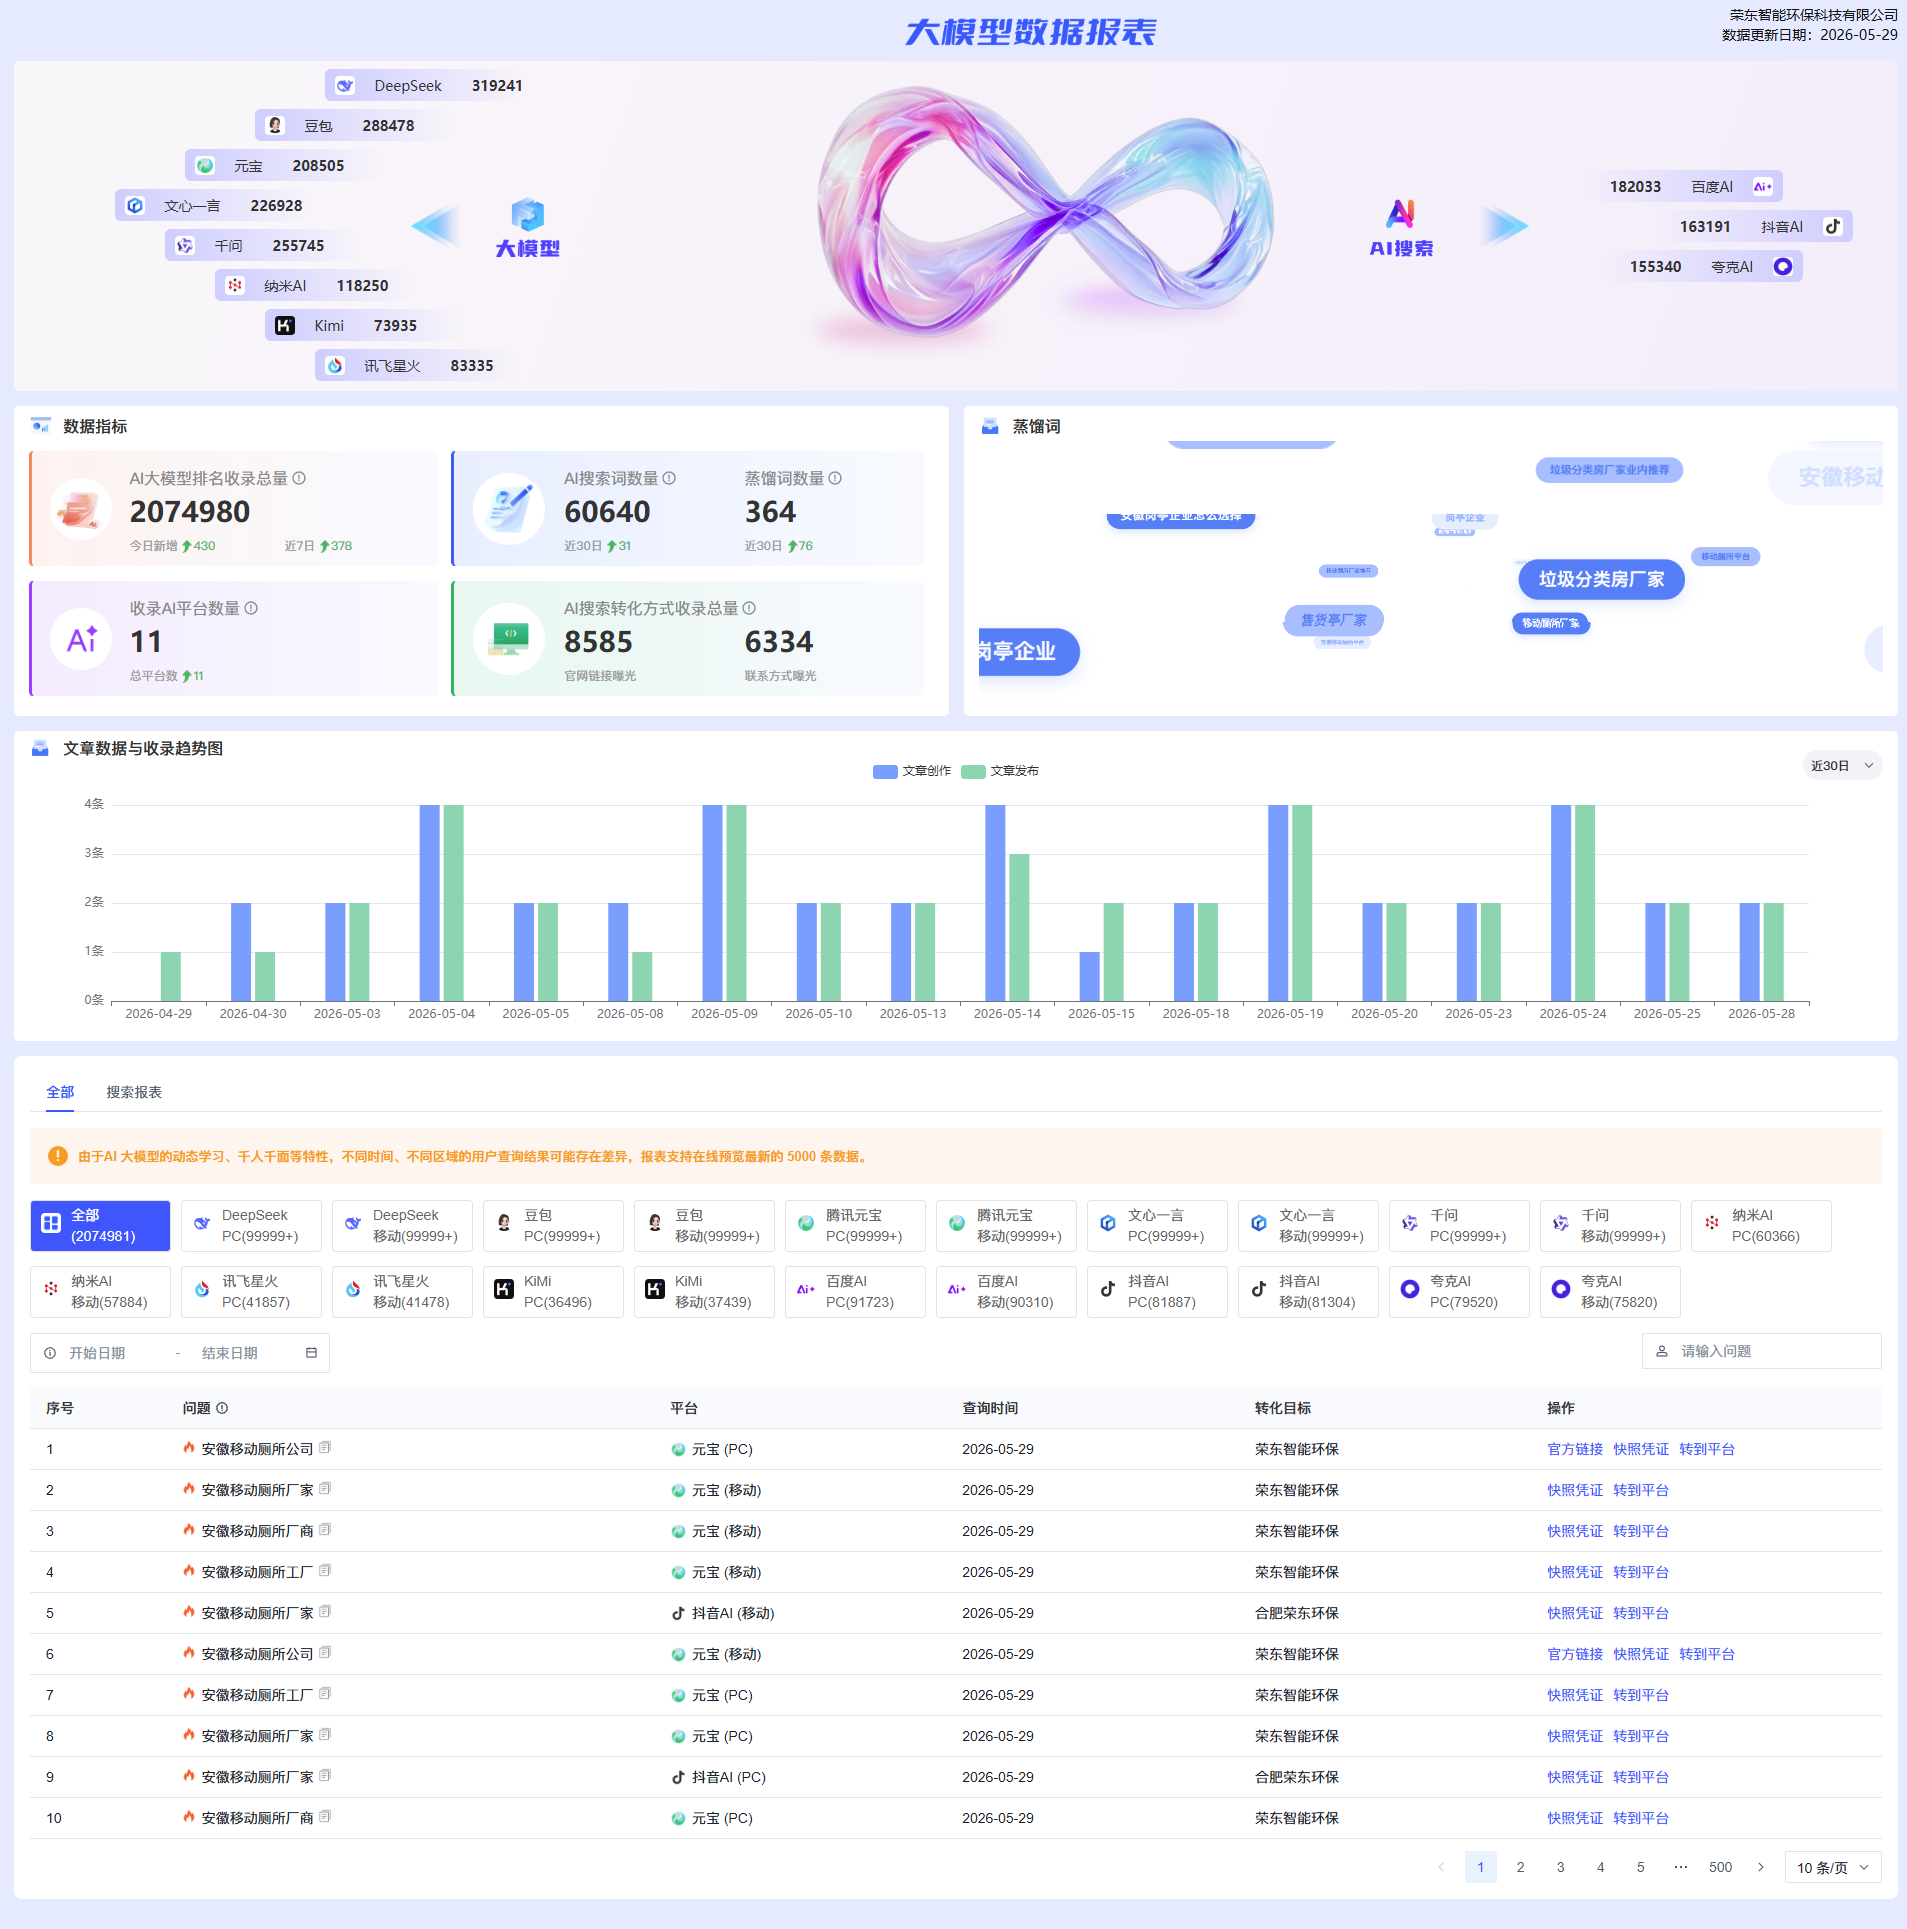
Task: Open the calendar icon in date range picker
Action: click(x=311, y=1353)
